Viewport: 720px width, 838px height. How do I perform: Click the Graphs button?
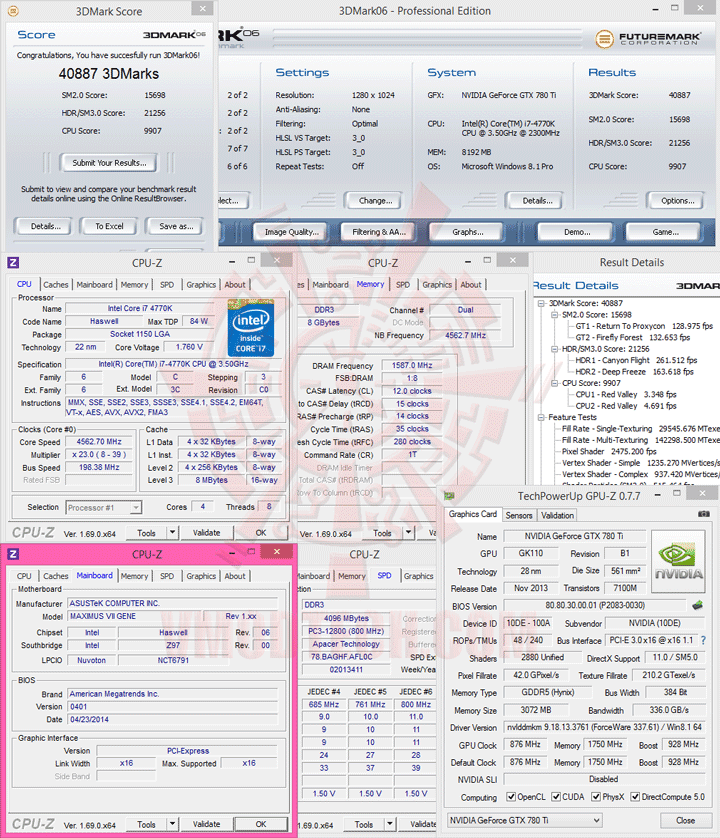click(x=467, y=231)
